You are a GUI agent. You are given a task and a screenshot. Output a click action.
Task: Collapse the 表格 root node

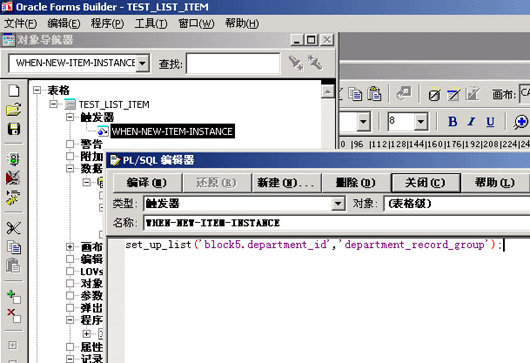coord(37,90)
